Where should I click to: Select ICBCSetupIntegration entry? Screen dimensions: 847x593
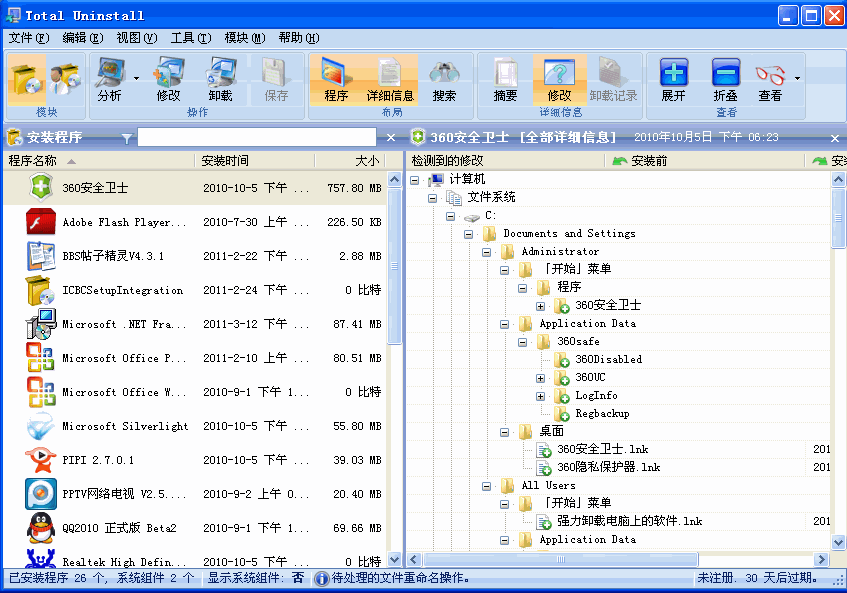coord(195,290)
